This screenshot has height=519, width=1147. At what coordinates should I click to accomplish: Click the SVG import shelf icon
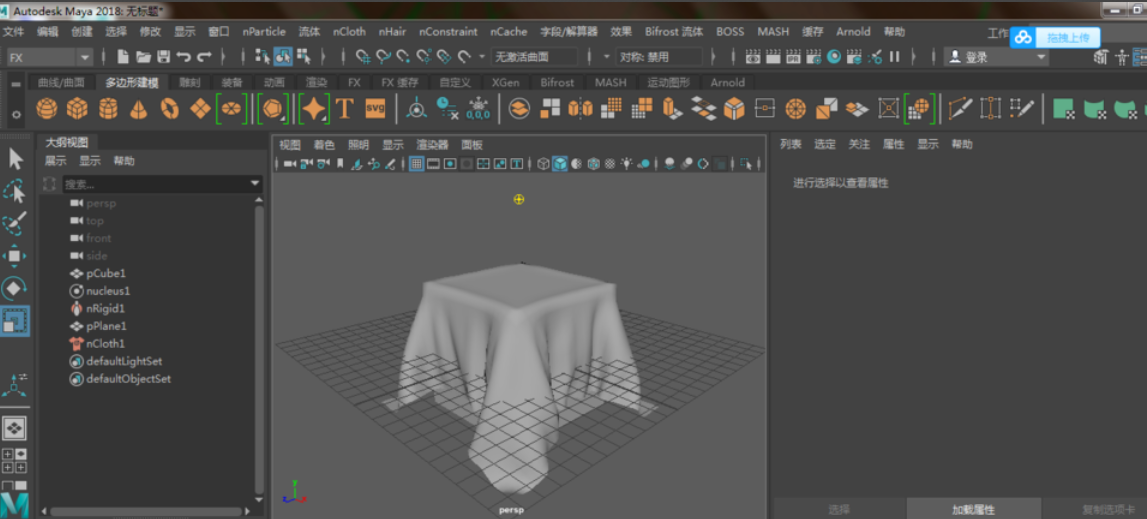(375, 109)
